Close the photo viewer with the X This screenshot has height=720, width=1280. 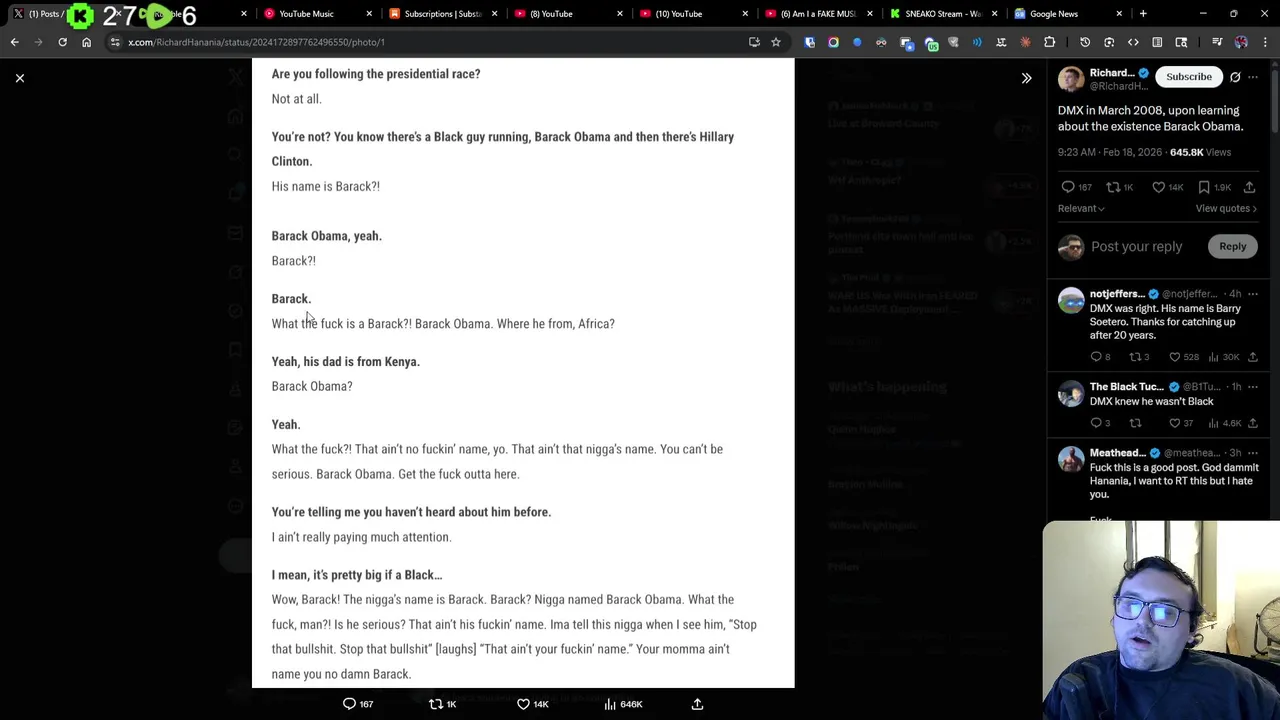tap(19, 77)
